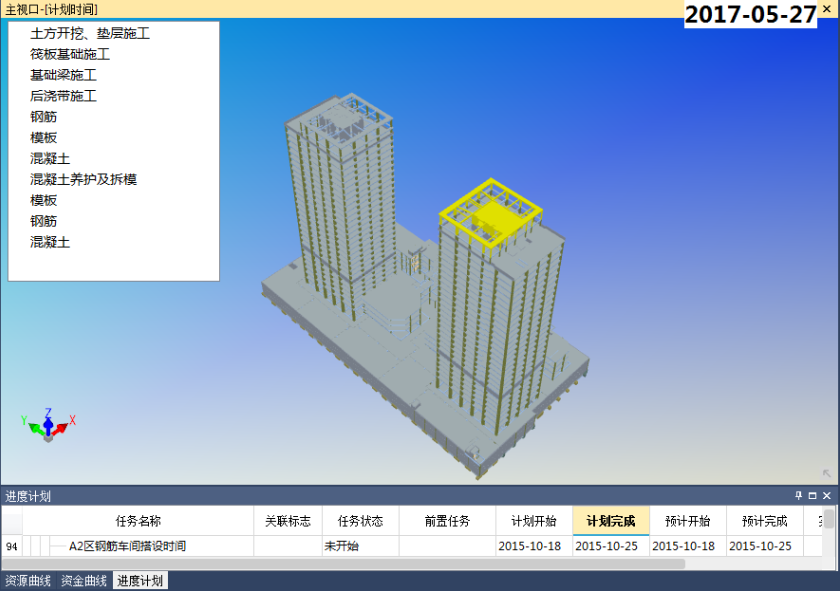Click the viewport corner arrow icon
The width and height of the screenshot is (840, 591).
click(827, 473)
